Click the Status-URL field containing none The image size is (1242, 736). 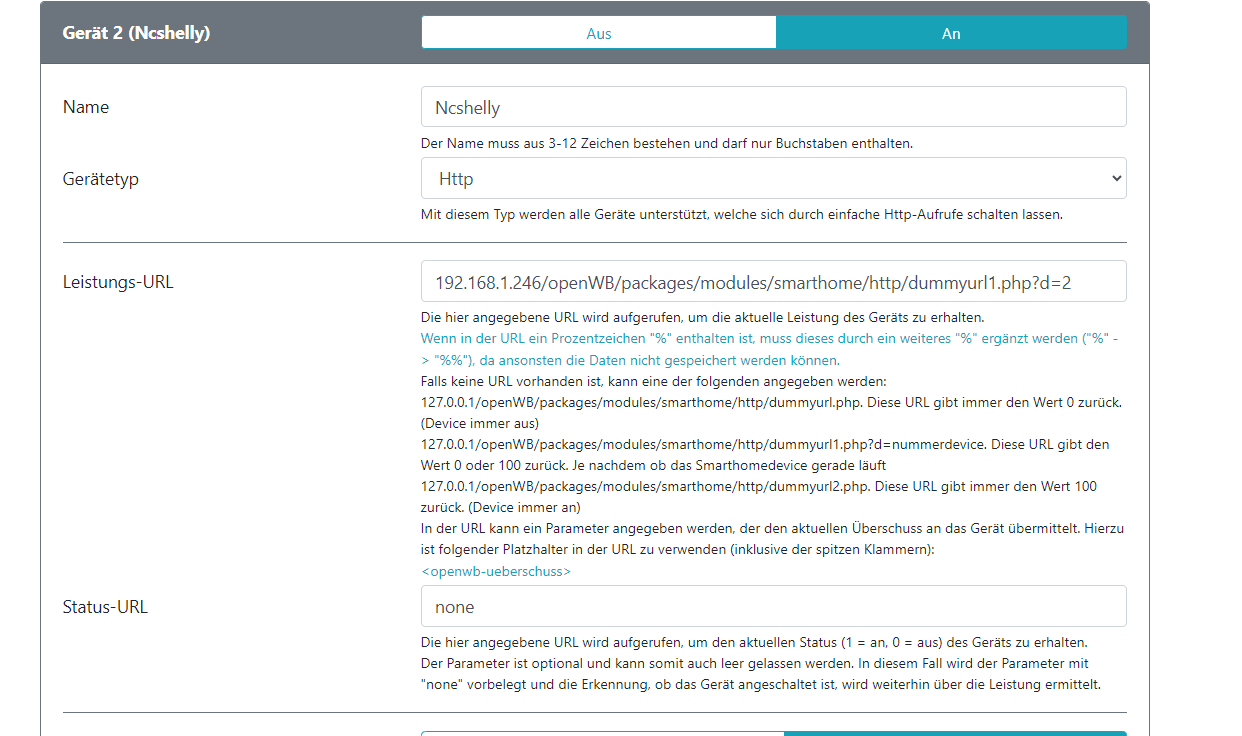[x=774, y=607]
